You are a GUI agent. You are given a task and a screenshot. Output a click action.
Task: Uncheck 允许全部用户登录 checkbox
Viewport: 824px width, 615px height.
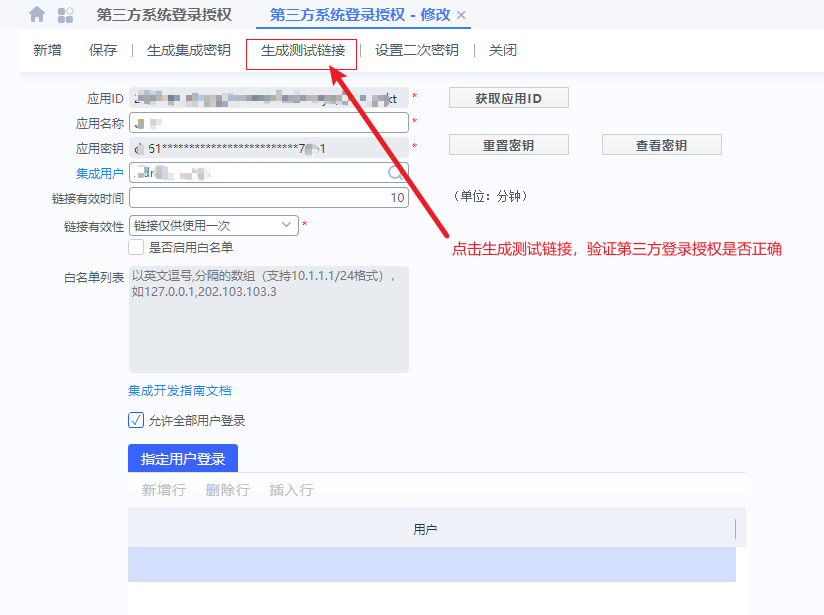(x=137, y=420)
